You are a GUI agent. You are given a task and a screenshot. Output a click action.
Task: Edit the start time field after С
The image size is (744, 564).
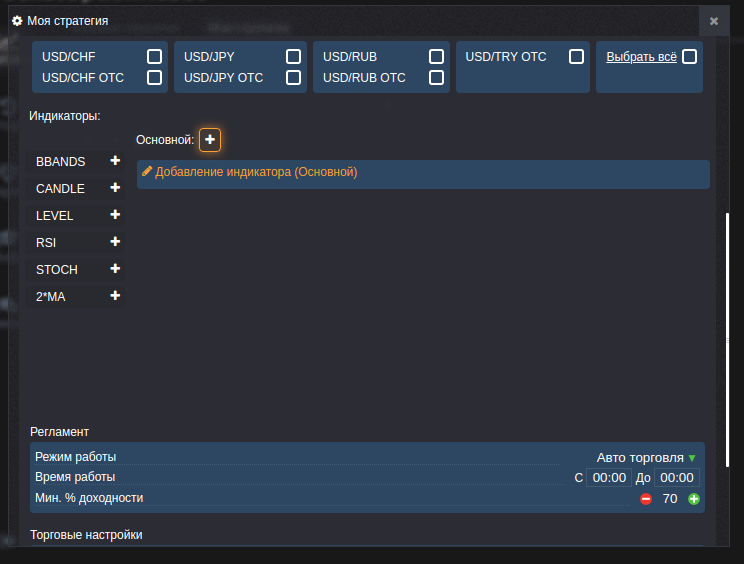609,478
